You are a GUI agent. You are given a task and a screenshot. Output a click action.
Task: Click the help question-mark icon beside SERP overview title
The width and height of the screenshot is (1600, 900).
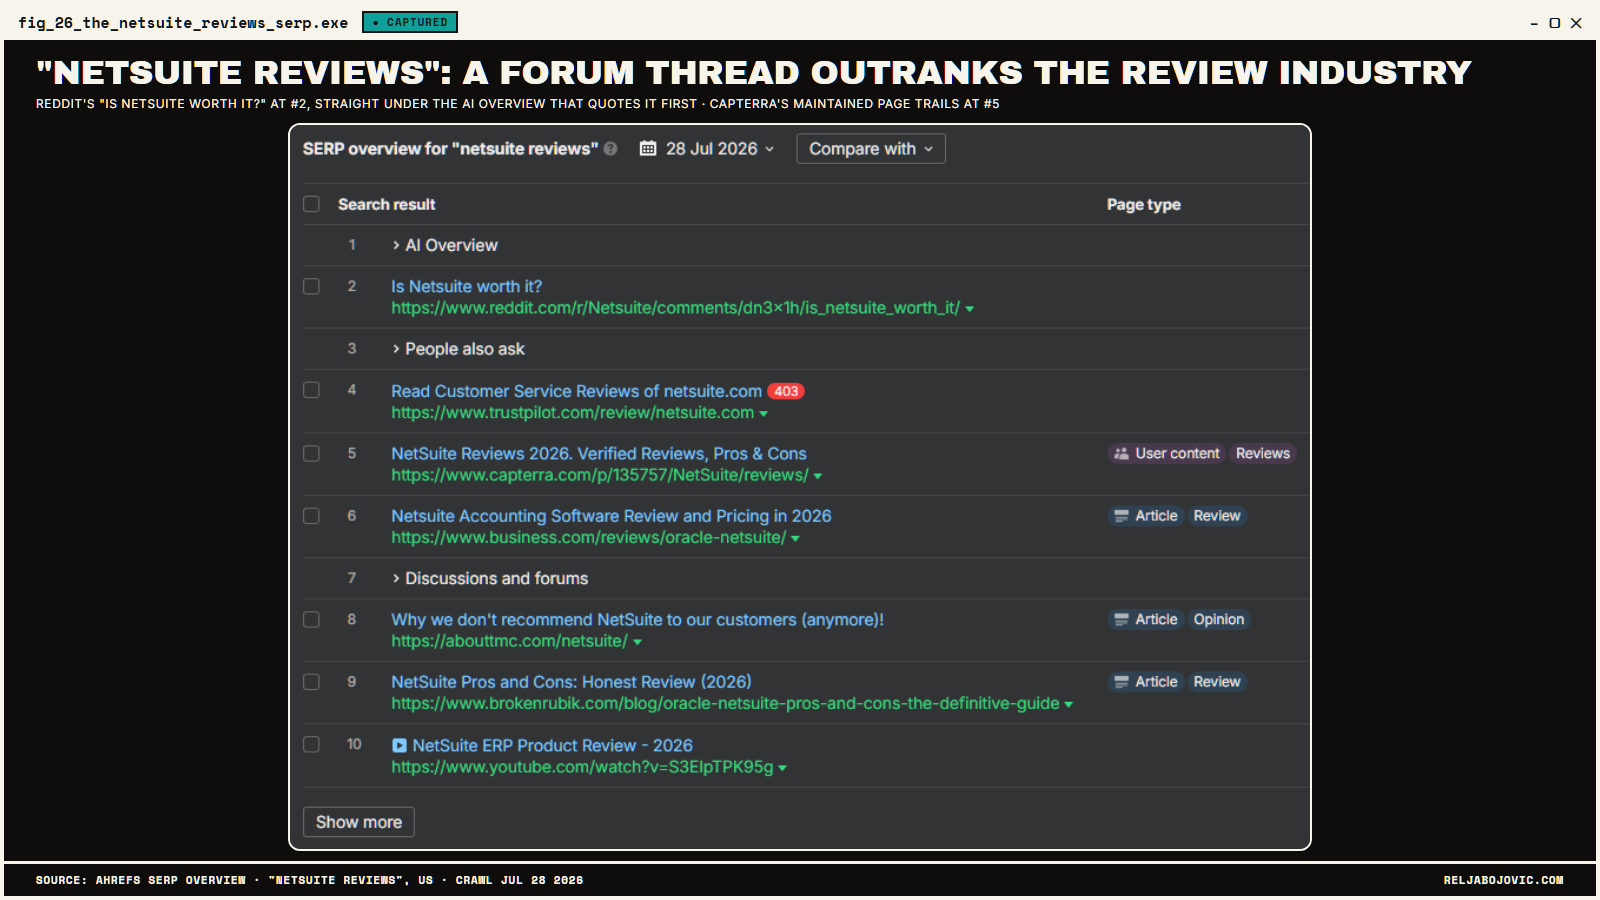[610, 149]
